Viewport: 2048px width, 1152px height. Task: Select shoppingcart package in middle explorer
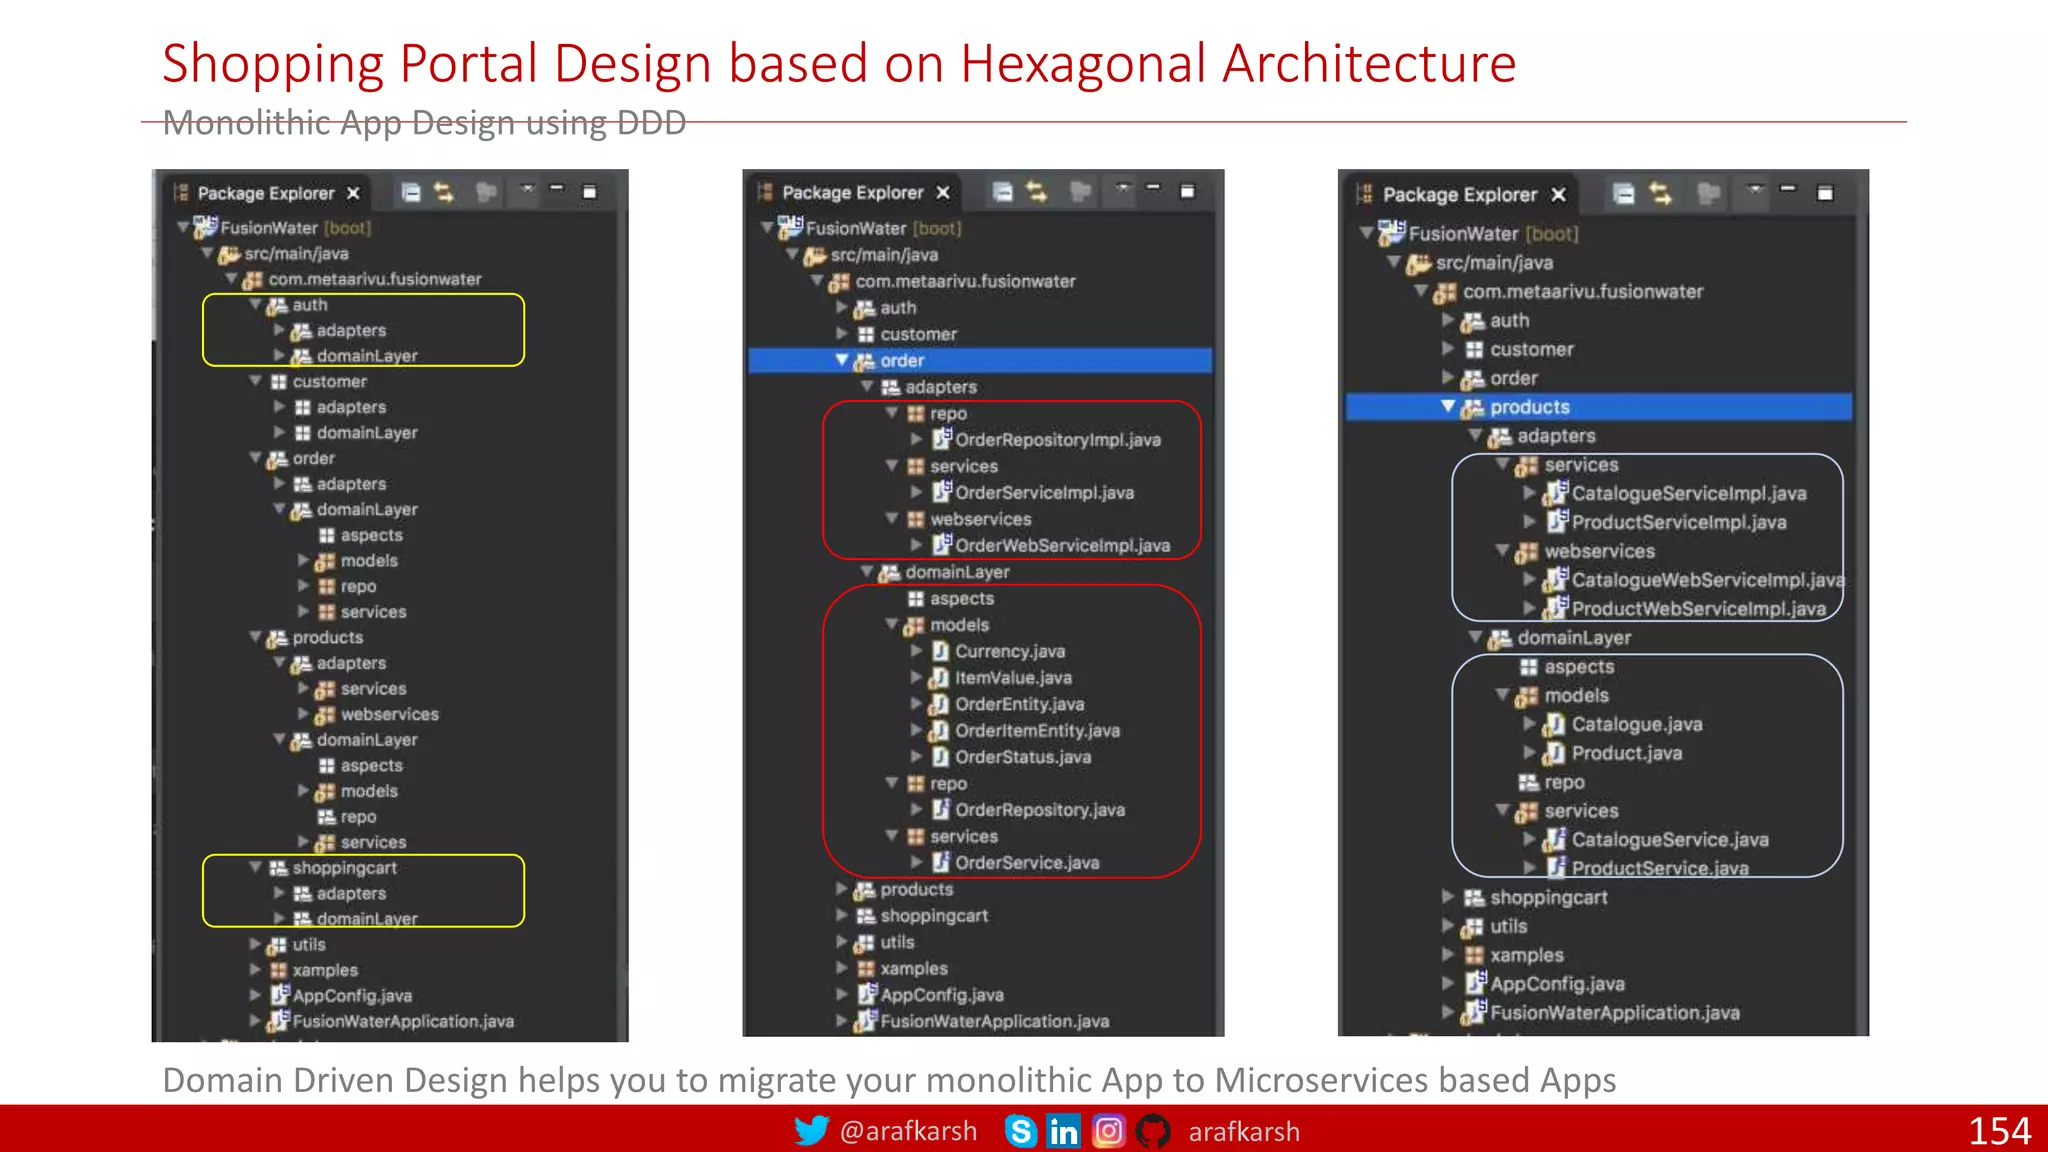click(x=934, y=916)
